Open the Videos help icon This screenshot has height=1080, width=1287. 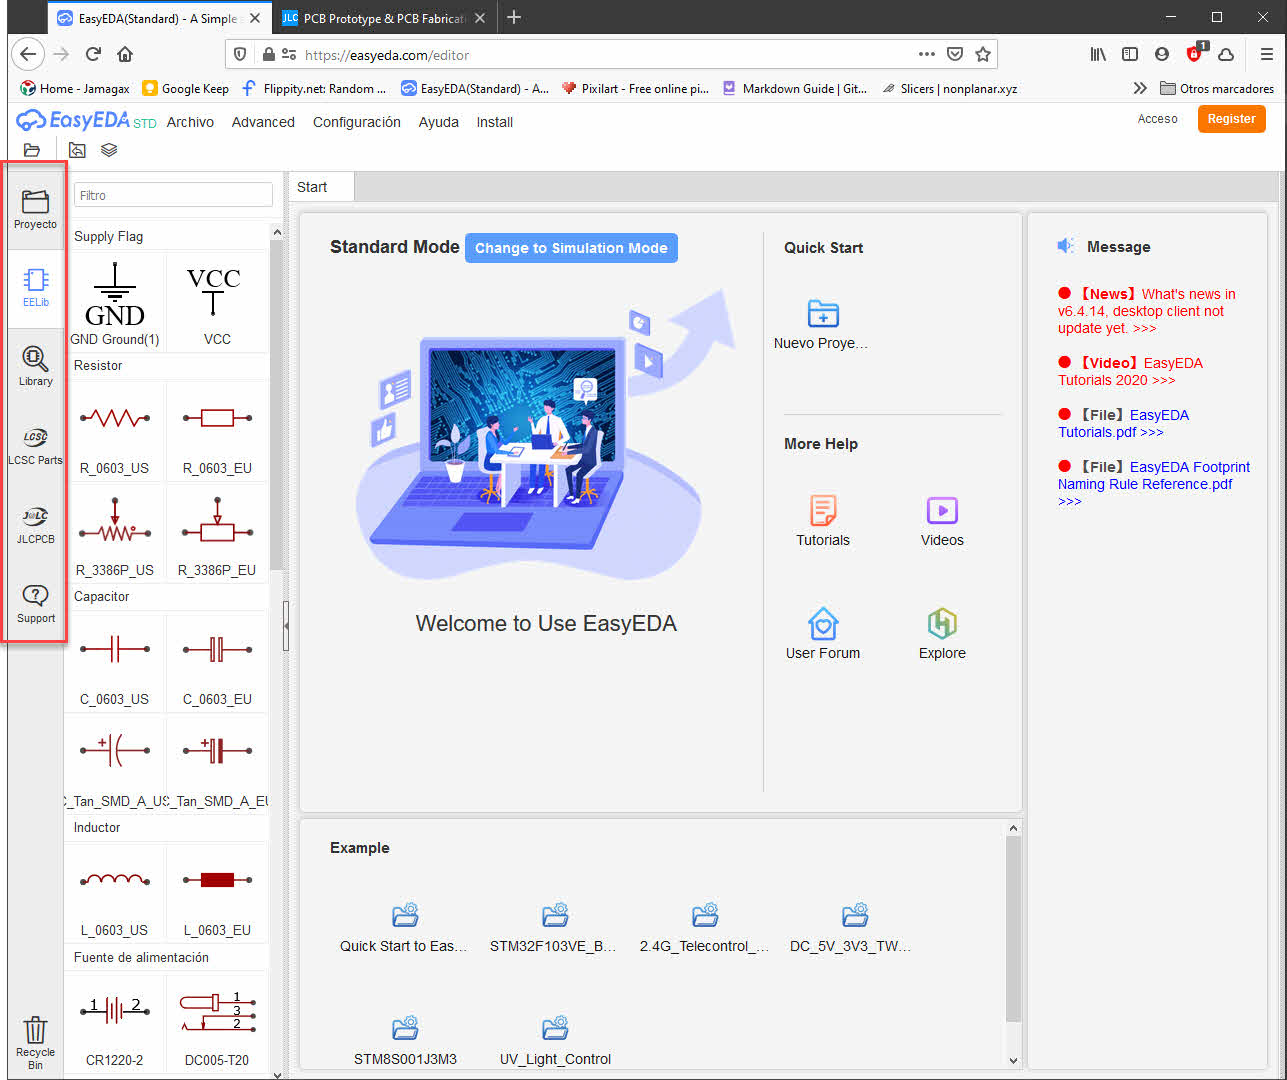pyautogui.click(x=942, y=510)
